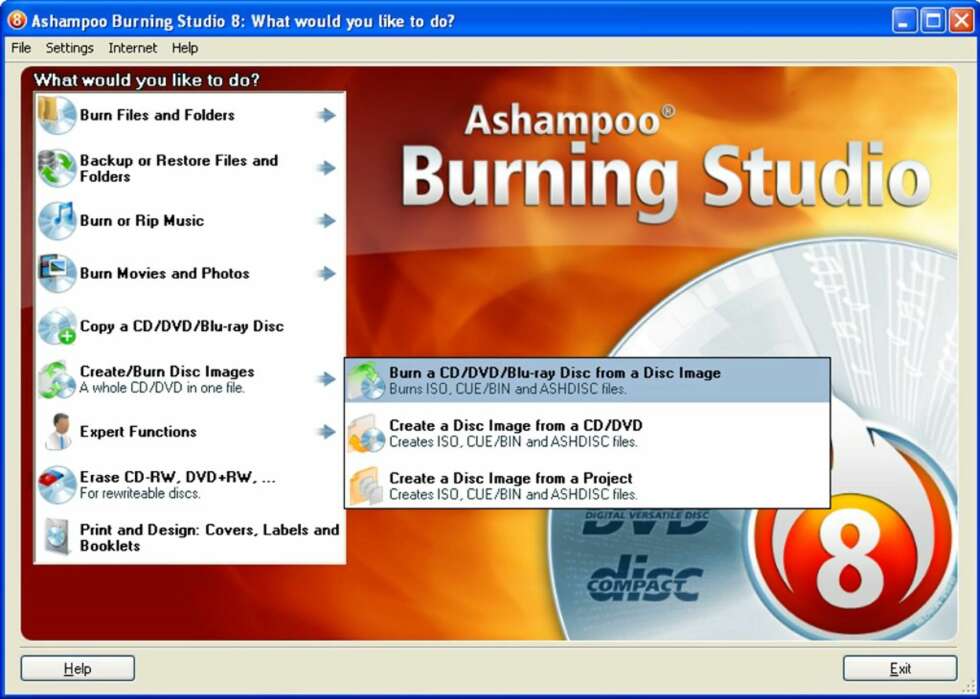The image size is (980, 699).
Task: Choose Print and Design: Covers, Labels and Booklets
Action: pyautogui.click(x=209, y=538)
